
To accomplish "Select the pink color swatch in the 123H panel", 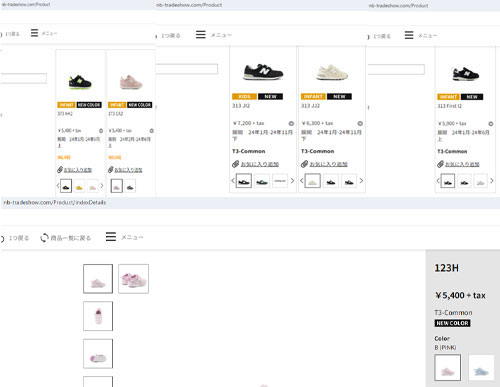I will 448,367.
